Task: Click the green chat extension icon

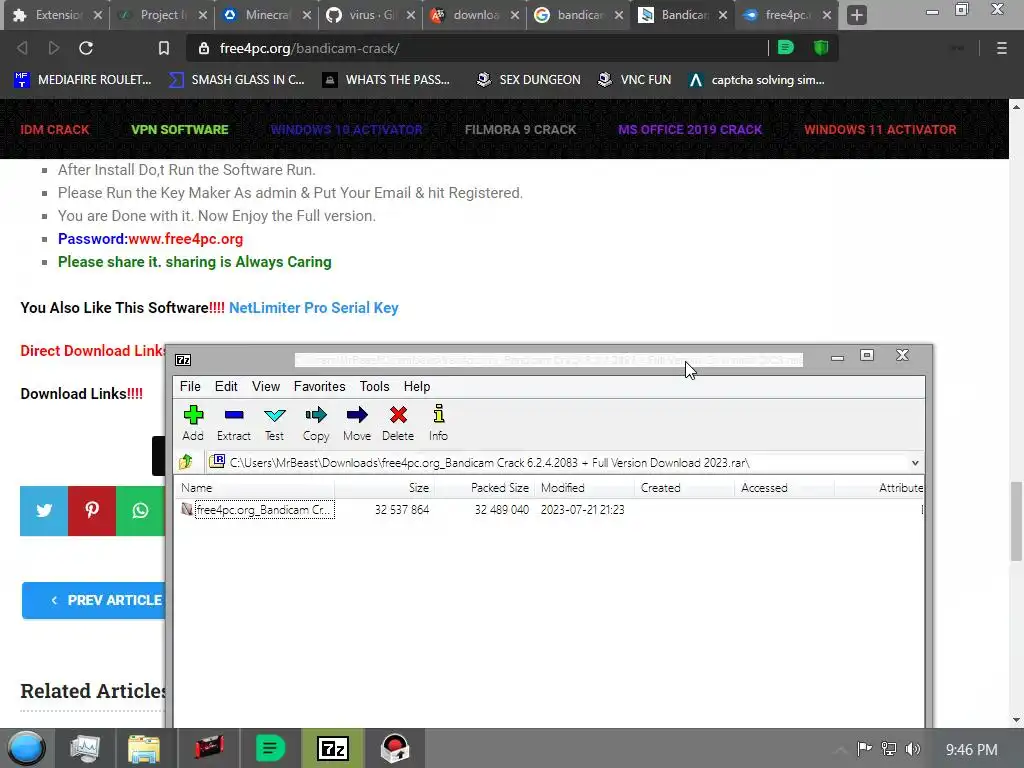Action: [x=786, y=48]
